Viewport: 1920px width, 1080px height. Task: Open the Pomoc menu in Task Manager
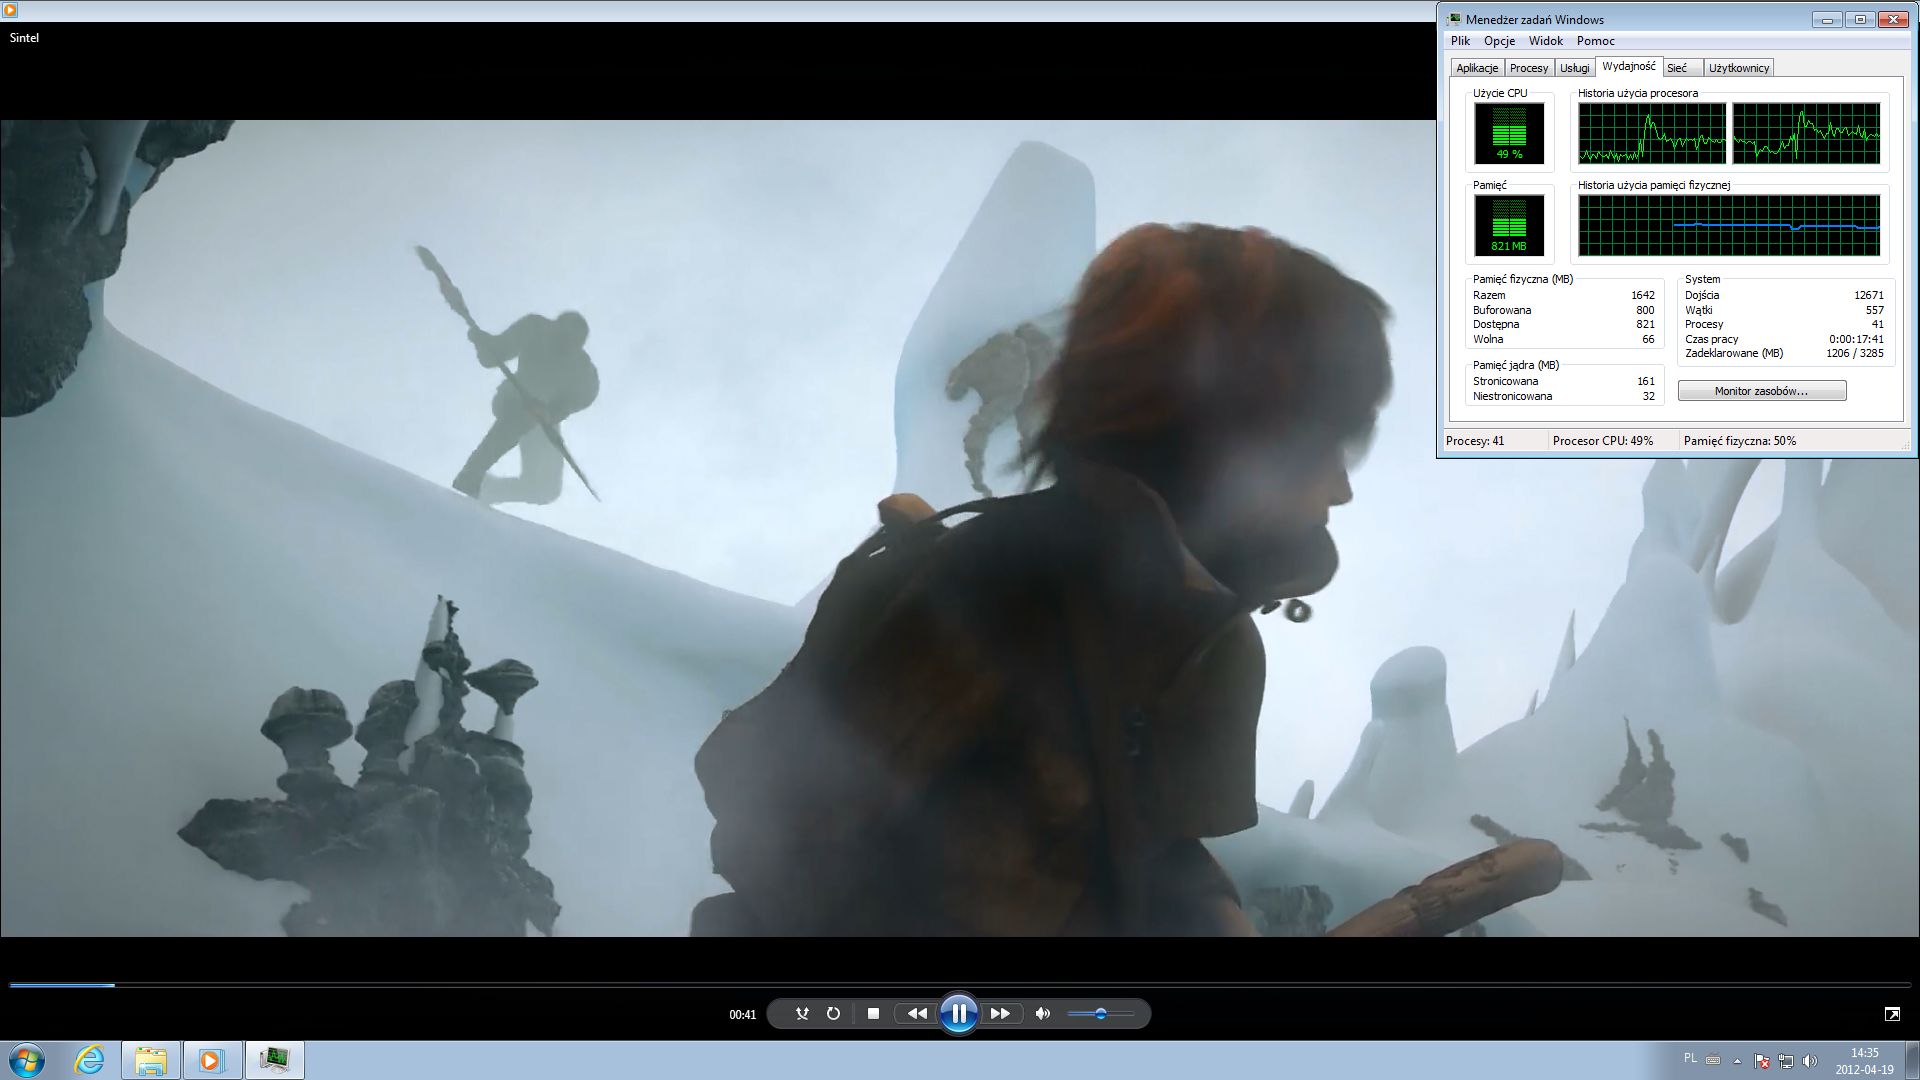point(1595,41)
